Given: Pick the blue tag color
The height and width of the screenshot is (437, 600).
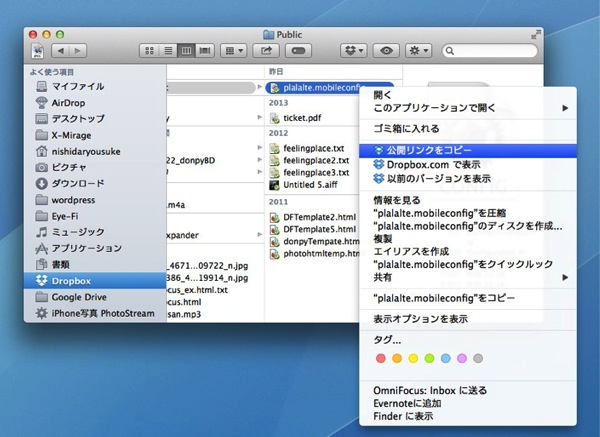Looking at the screenshot, I should [446, 359].
